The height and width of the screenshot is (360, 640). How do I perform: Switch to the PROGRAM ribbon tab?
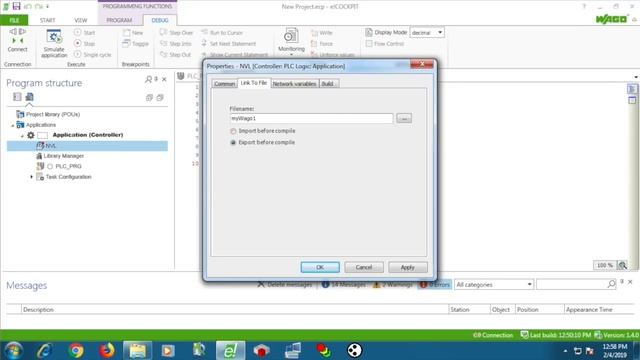coord(119,20)
